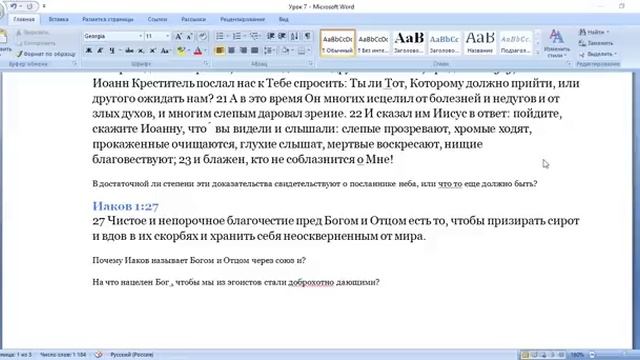Redo action in quick access toolbar
Screen dimensions: 640x360
click(29, 6)
